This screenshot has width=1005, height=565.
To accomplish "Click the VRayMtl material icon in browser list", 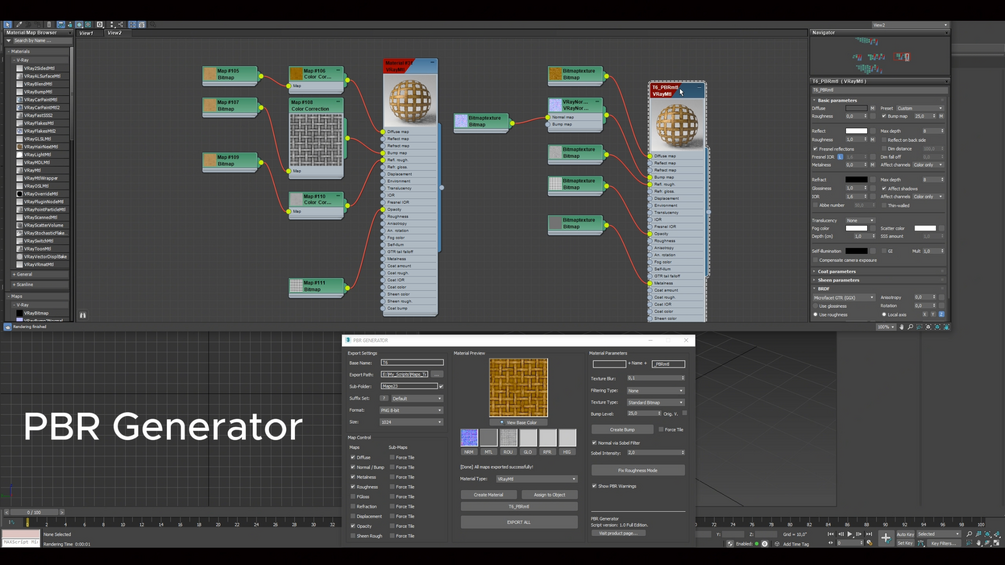I will [x=19, y=170].
